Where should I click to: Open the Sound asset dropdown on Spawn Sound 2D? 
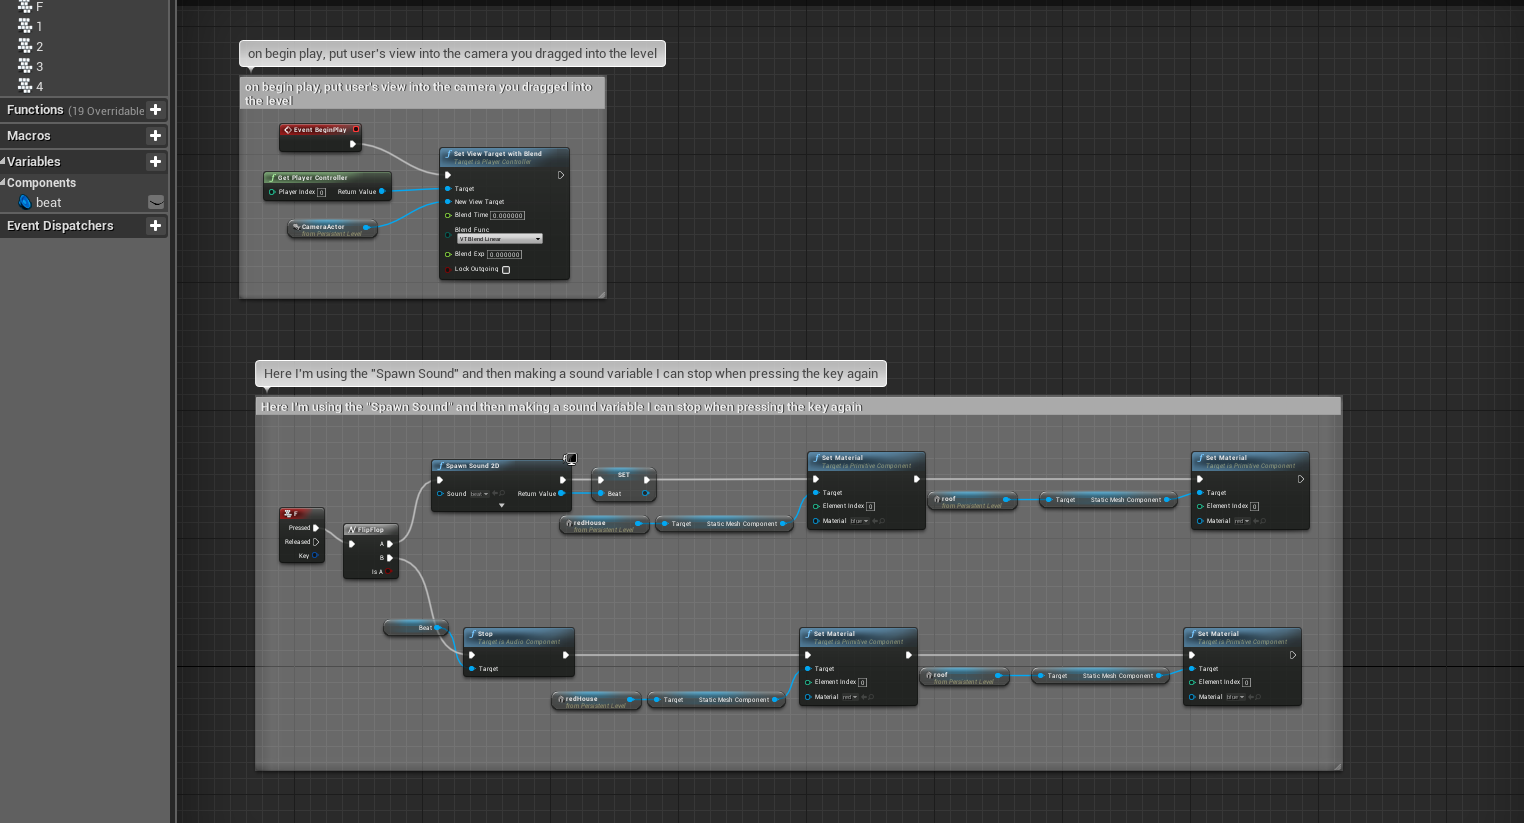pos(480,494)
